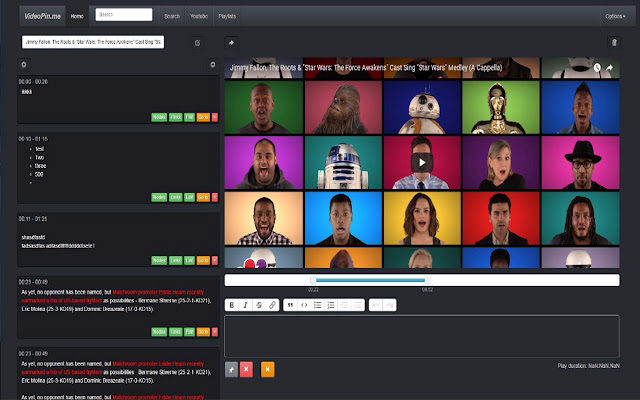The height and width of the screenshot is (400, 640).
Task: Click Edit button in 00:00 - 00:26 note
Action: pos(189,117)
